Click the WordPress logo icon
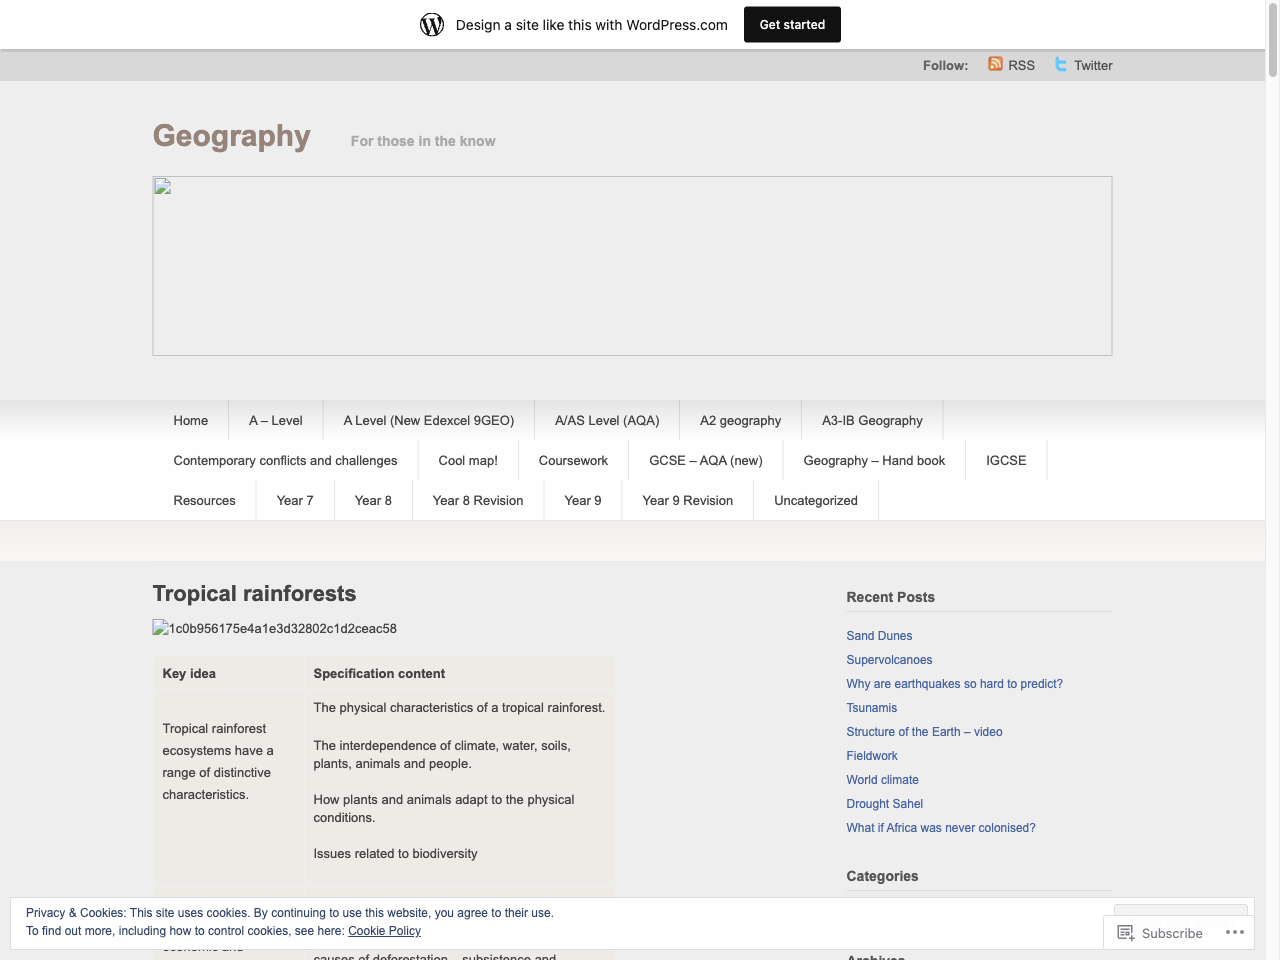Screen dimensions: 1280x960 pyautogui.click(x=432, y=25)
